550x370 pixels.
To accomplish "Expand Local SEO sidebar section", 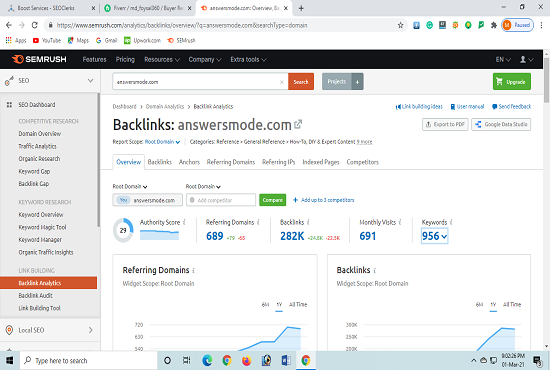I will click(x=90, y=330).
